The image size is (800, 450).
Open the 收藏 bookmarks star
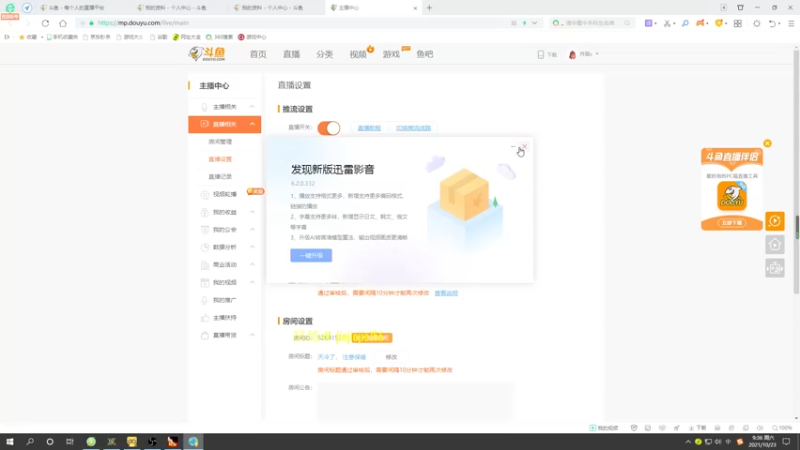coord(28,37)
